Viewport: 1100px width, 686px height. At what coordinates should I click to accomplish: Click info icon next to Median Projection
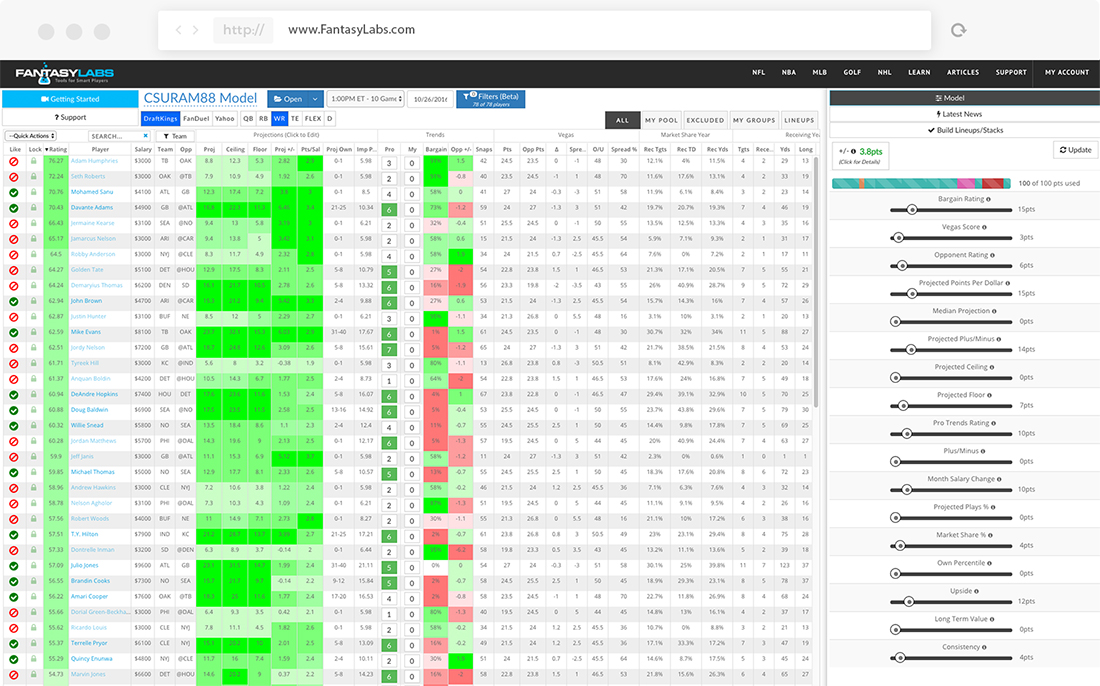(994, 311)
